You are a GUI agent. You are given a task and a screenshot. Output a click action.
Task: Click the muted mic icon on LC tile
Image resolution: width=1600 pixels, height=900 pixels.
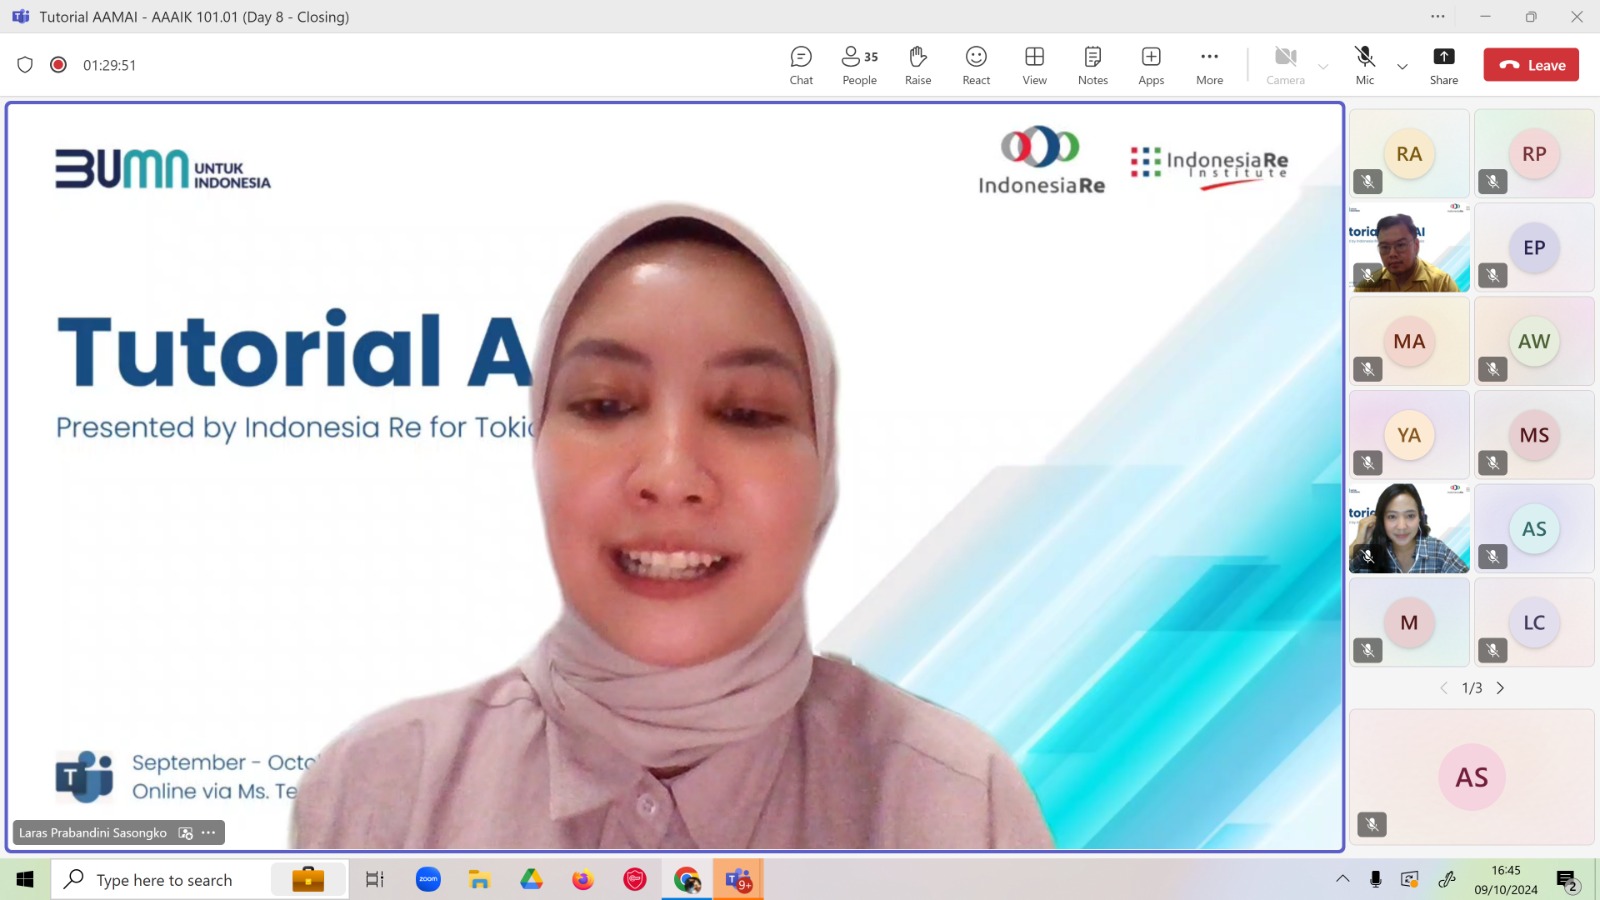click(x=1492, y=650)
